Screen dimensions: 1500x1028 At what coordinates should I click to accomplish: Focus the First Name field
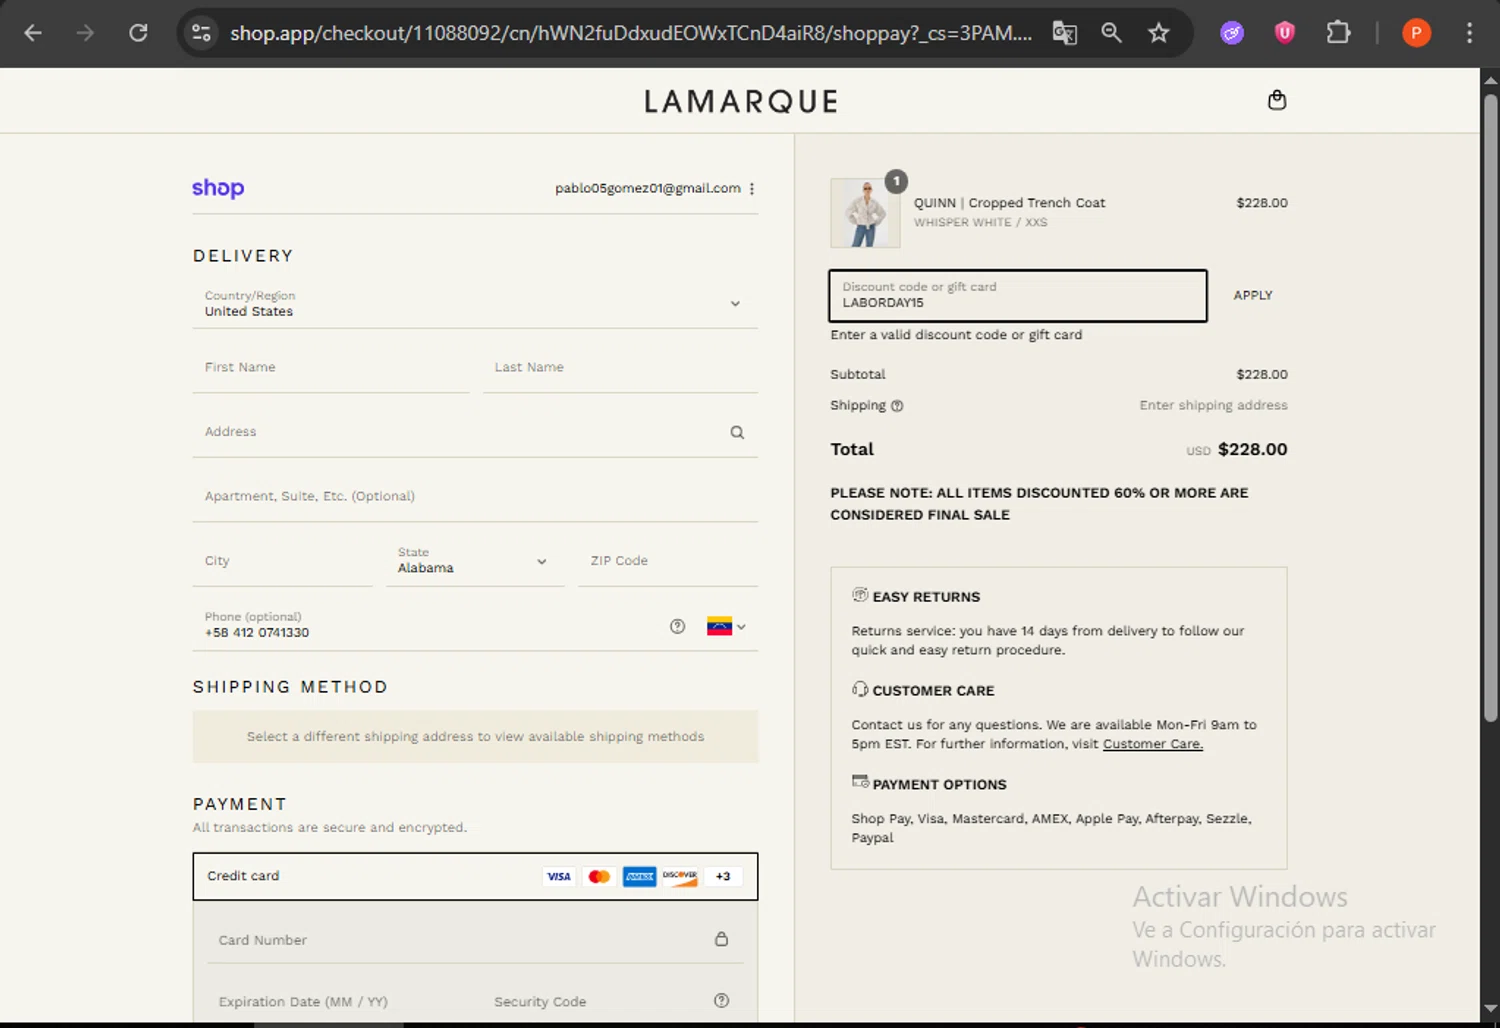click(x=331, y=368)
